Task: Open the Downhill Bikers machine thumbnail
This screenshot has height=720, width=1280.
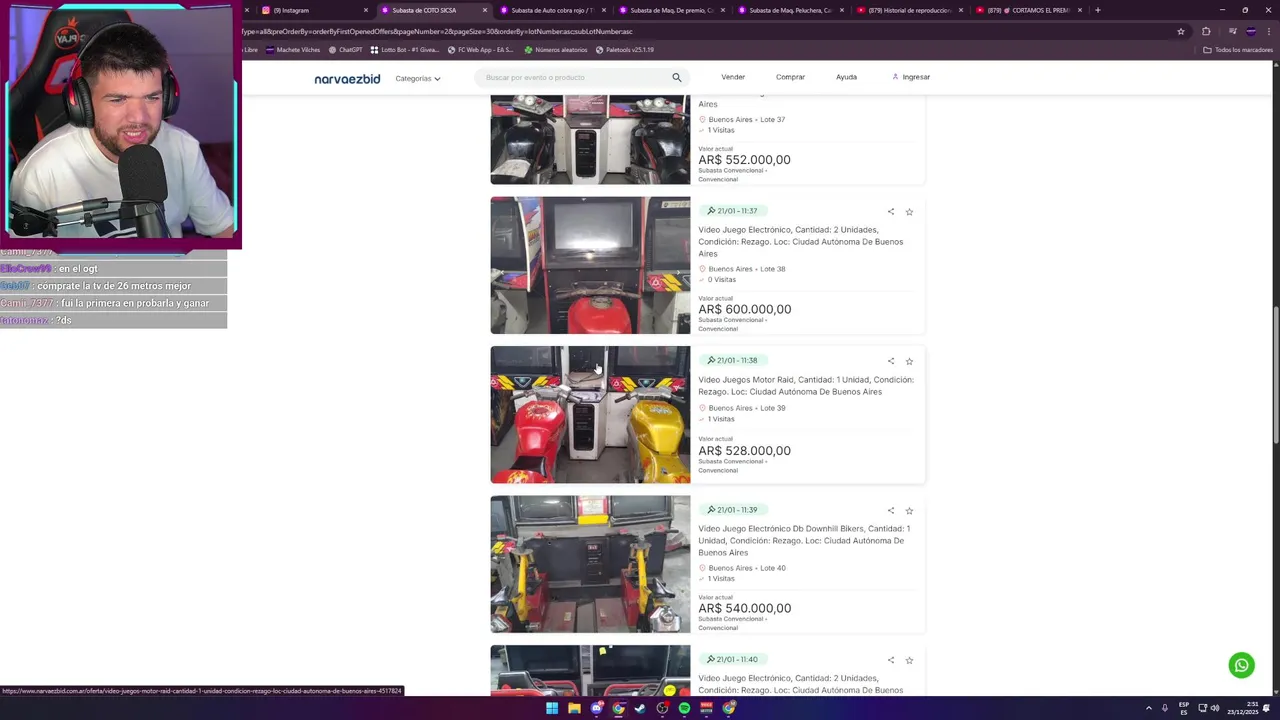Action: [x=590, y=564]
